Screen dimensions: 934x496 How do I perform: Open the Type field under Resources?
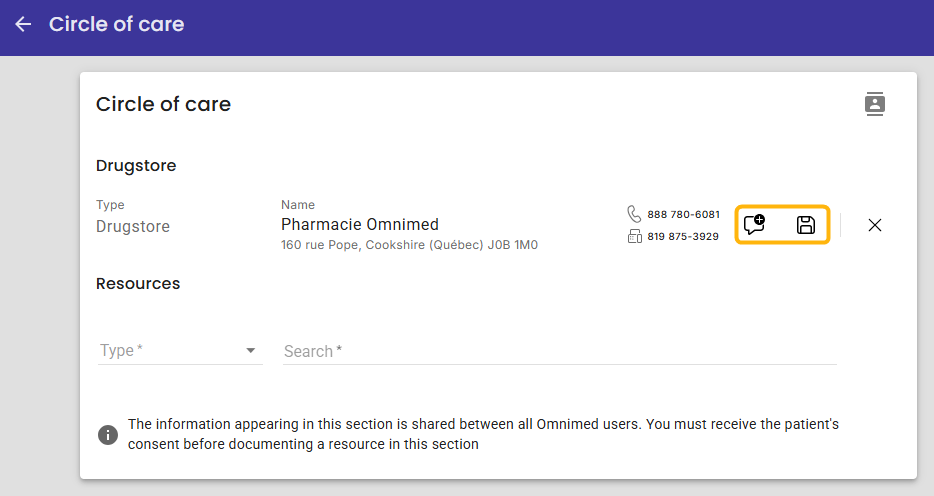pyautogui.click(x=180, y=350)
